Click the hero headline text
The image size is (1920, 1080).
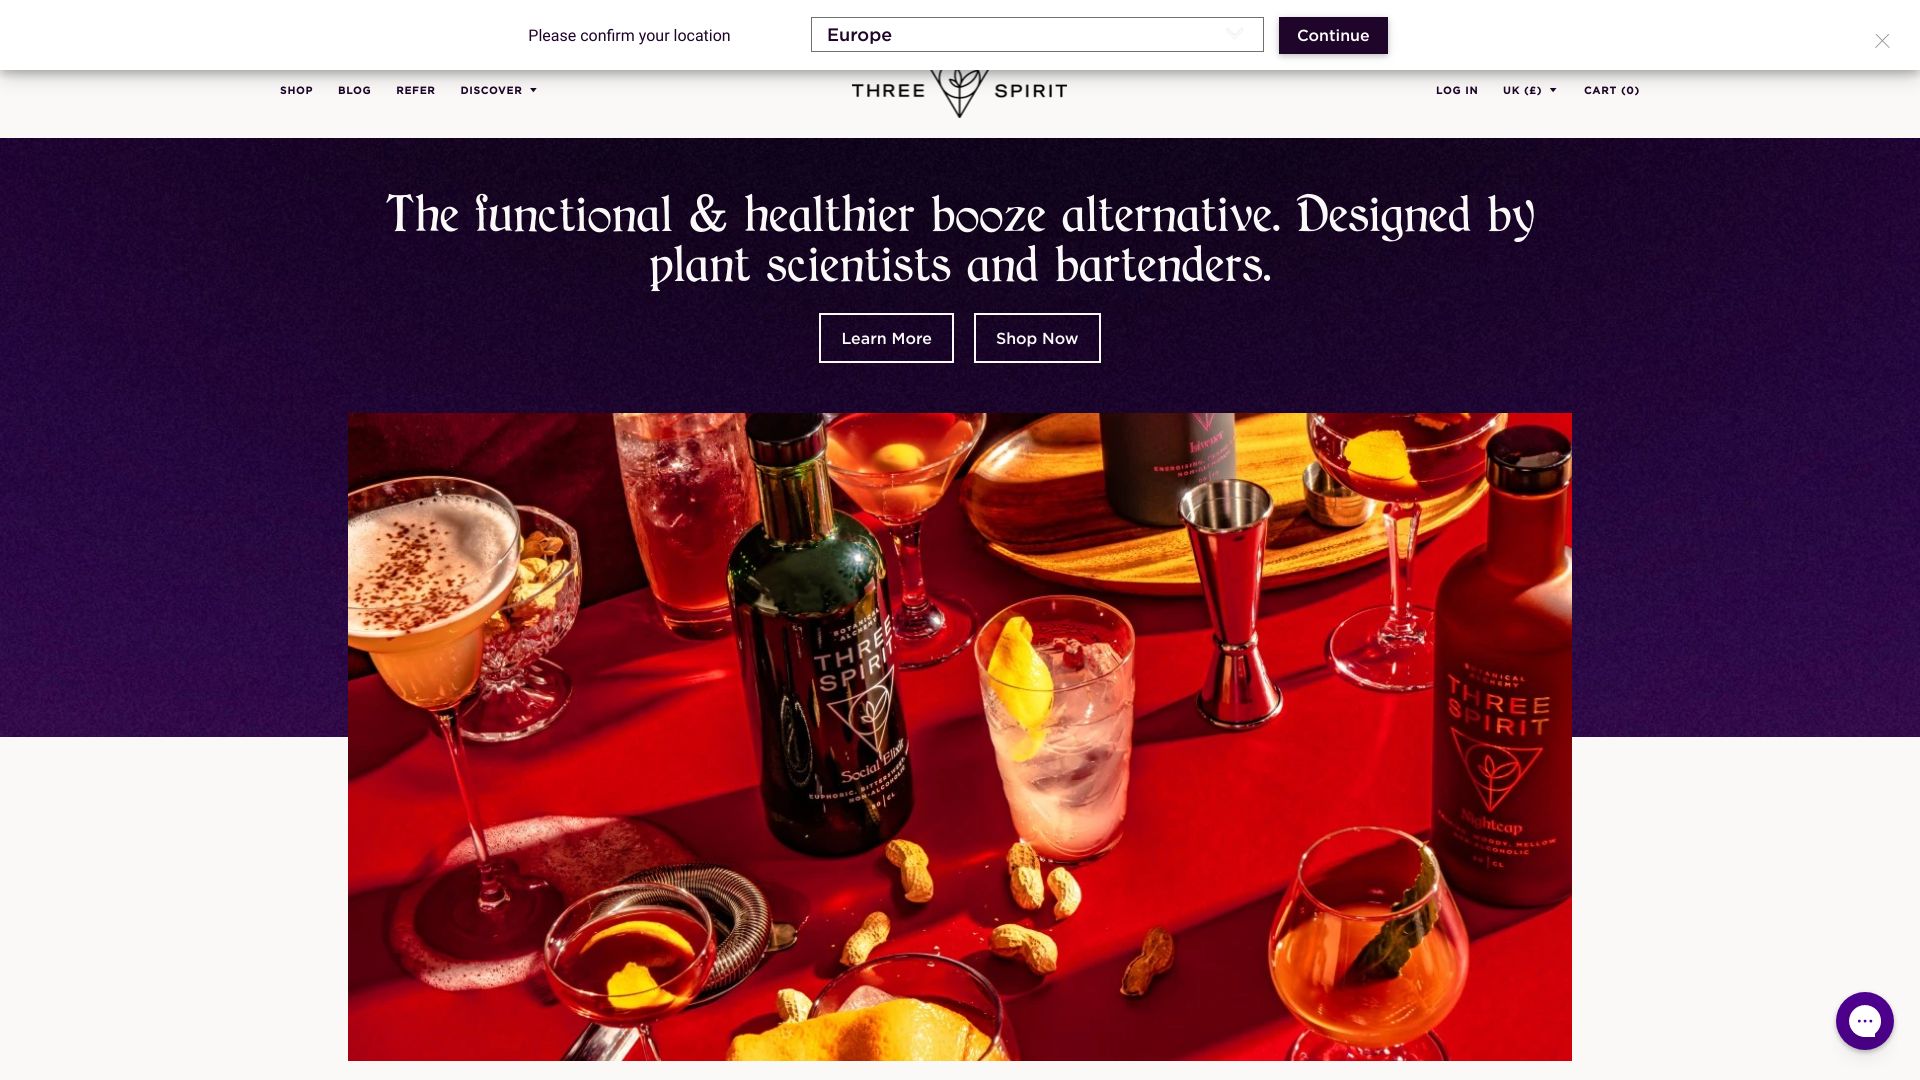pos(960,240)
